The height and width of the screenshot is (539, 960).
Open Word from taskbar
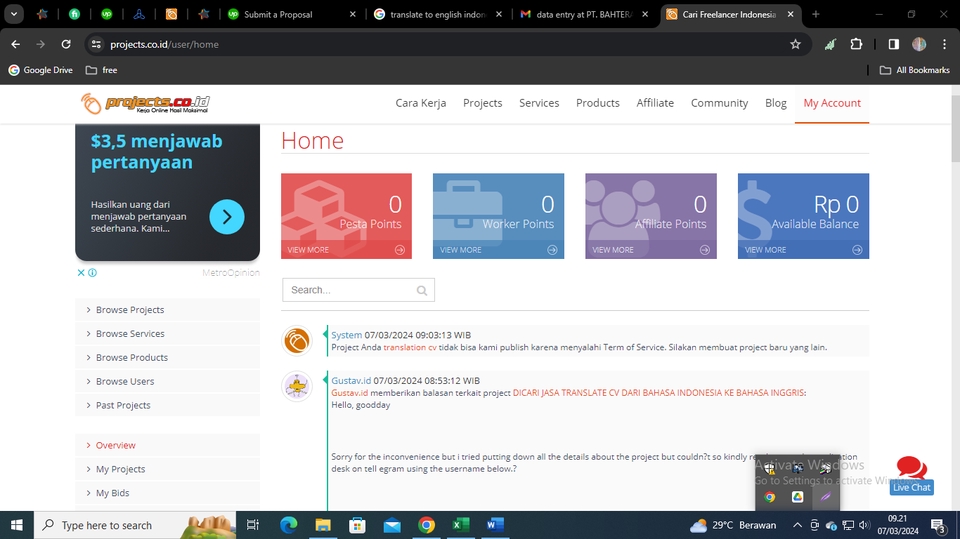tap(495, 525)
